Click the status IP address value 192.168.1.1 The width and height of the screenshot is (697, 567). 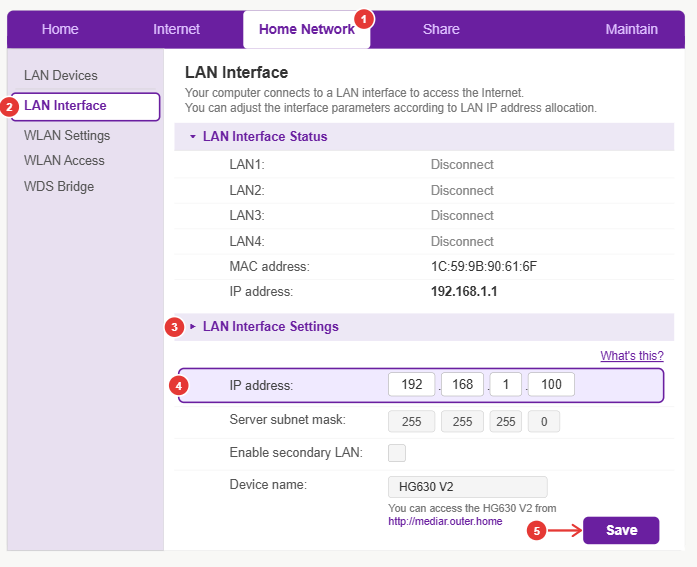[x=464, y=291]
